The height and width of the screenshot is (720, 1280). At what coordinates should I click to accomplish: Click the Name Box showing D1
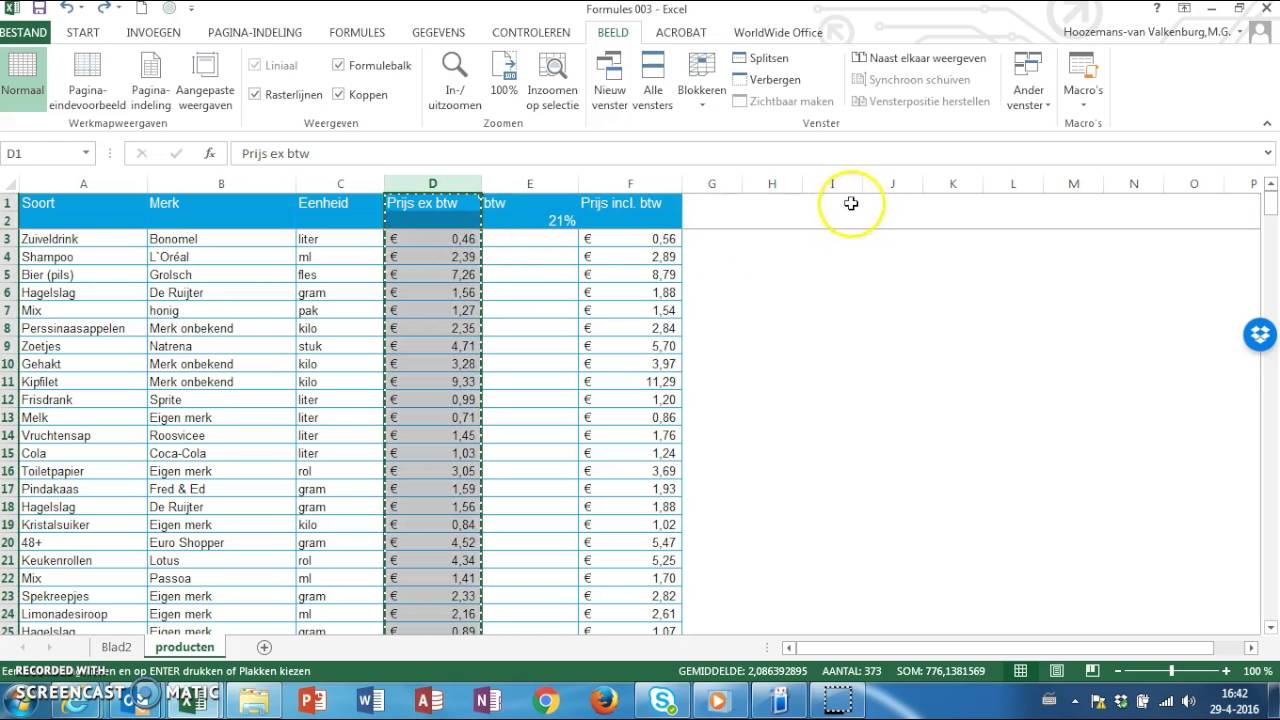pyautogui.click(x=42, y=153)
